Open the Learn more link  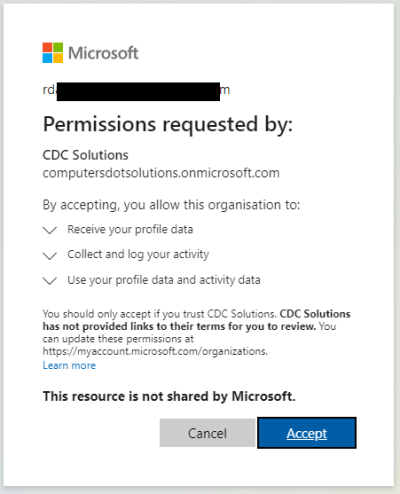click(x=69, y=365)
